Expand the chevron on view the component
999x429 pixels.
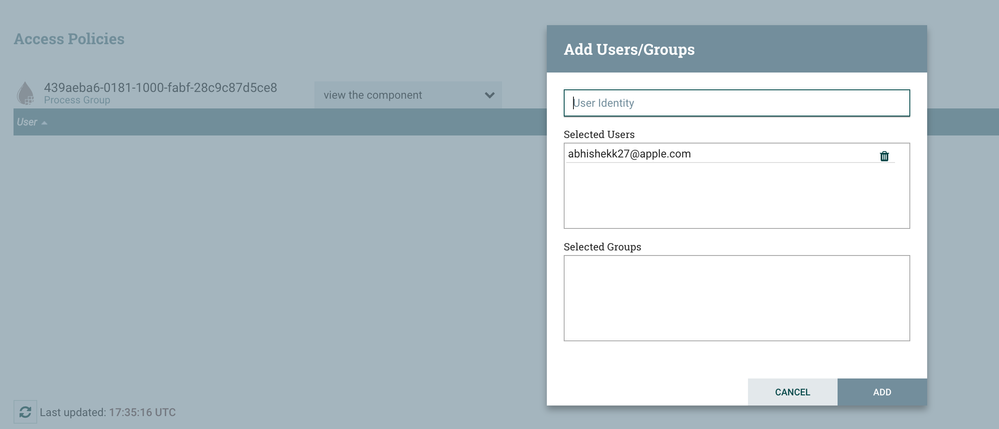489,95
